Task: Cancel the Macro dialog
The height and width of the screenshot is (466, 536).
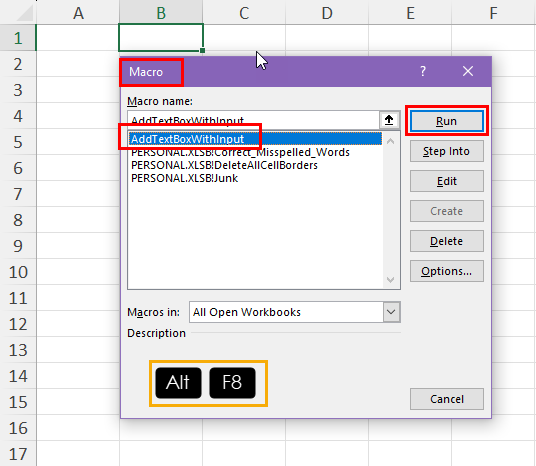Action: (x=446, y=399)
